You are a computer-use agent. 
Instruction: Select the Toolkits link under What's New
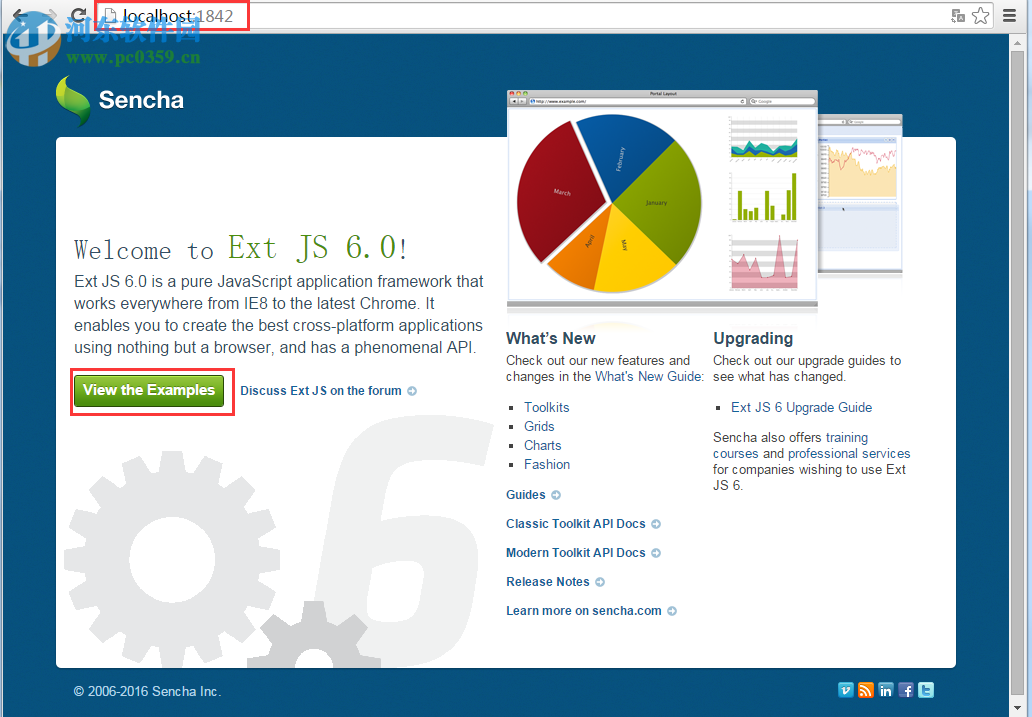(546, 407)
